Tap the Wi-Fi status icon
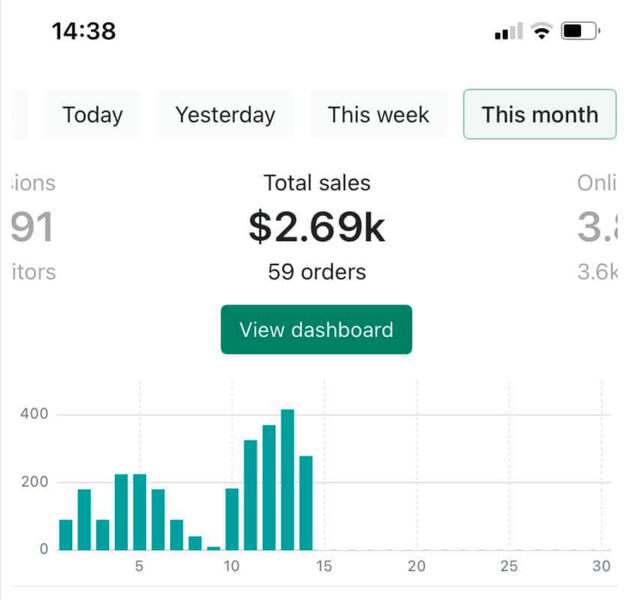This screenshot has width=628, height=600. click(x=542, y=32)
